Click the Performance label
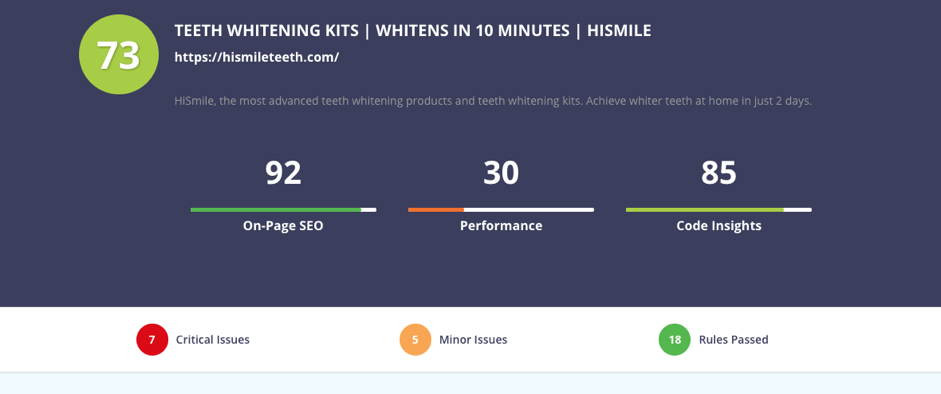This screenshot has height=394, width=941. (501, 226)
